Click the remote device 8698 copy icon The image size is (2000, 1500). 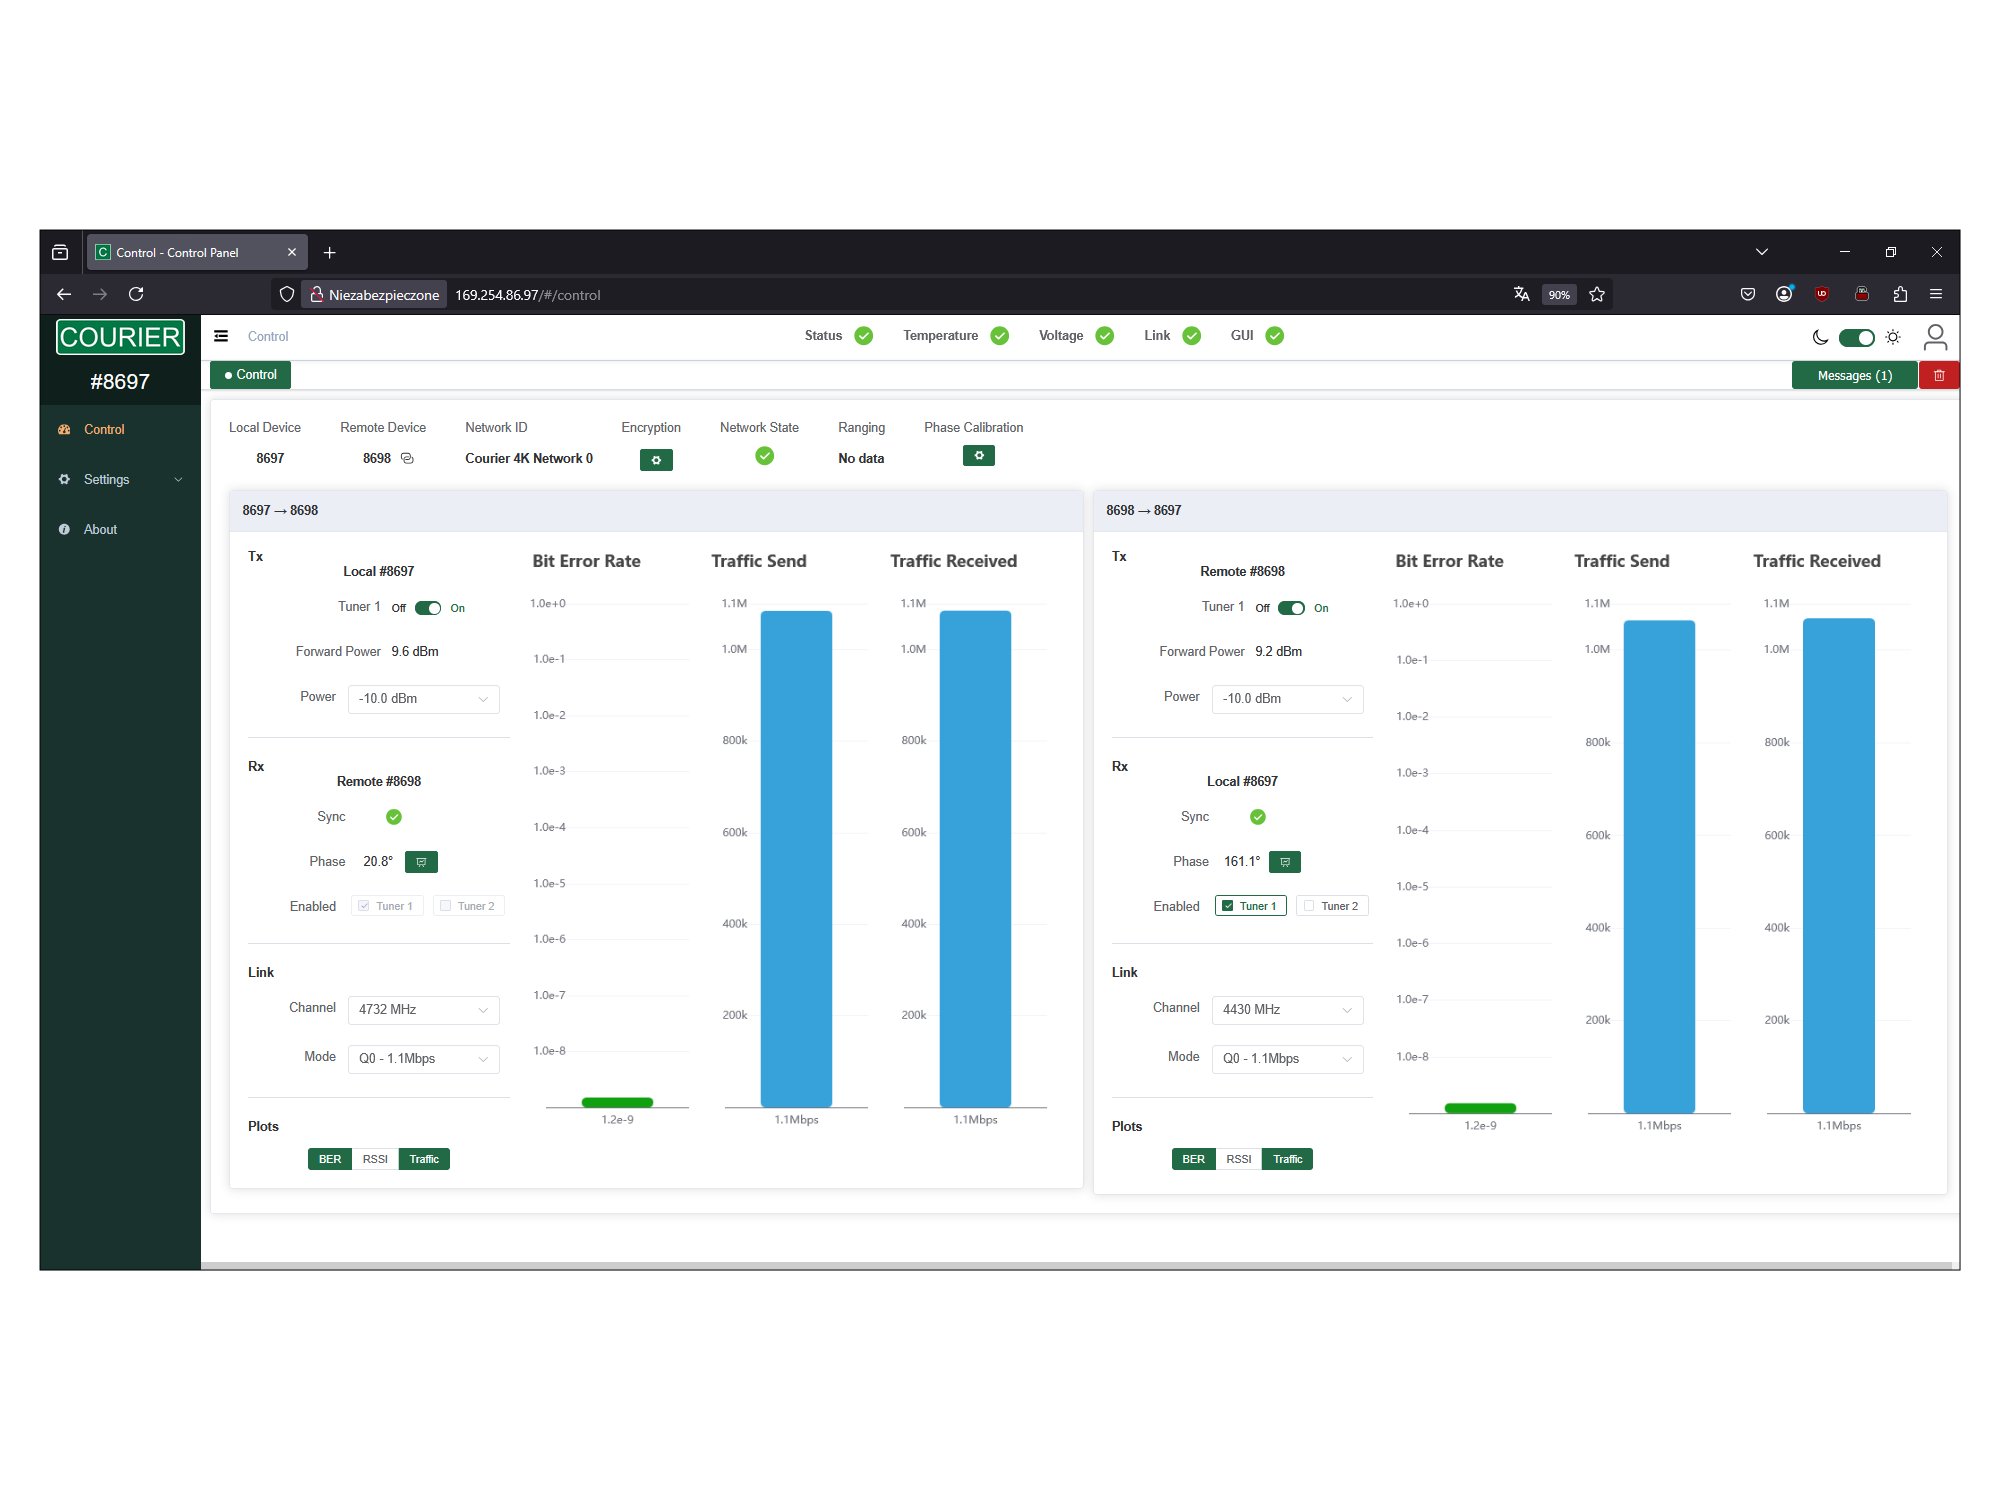pyautogui.click(x=407, y=458)
